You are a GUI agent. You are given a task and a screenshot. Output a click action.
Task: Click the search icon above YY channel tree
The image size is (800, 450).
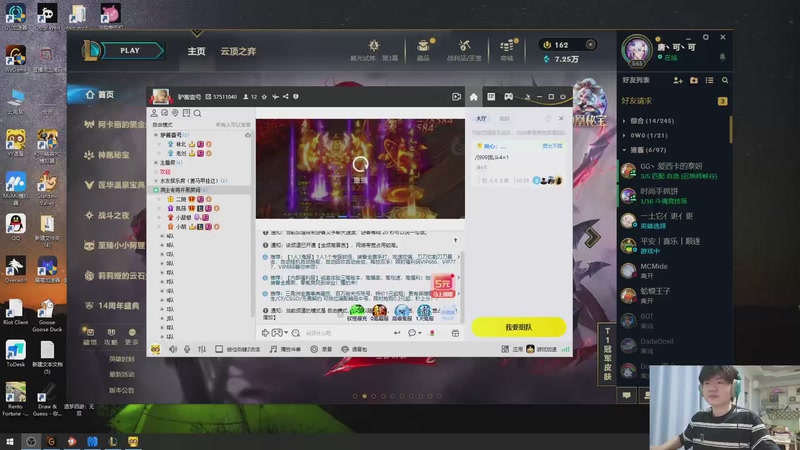coord(197,113)
